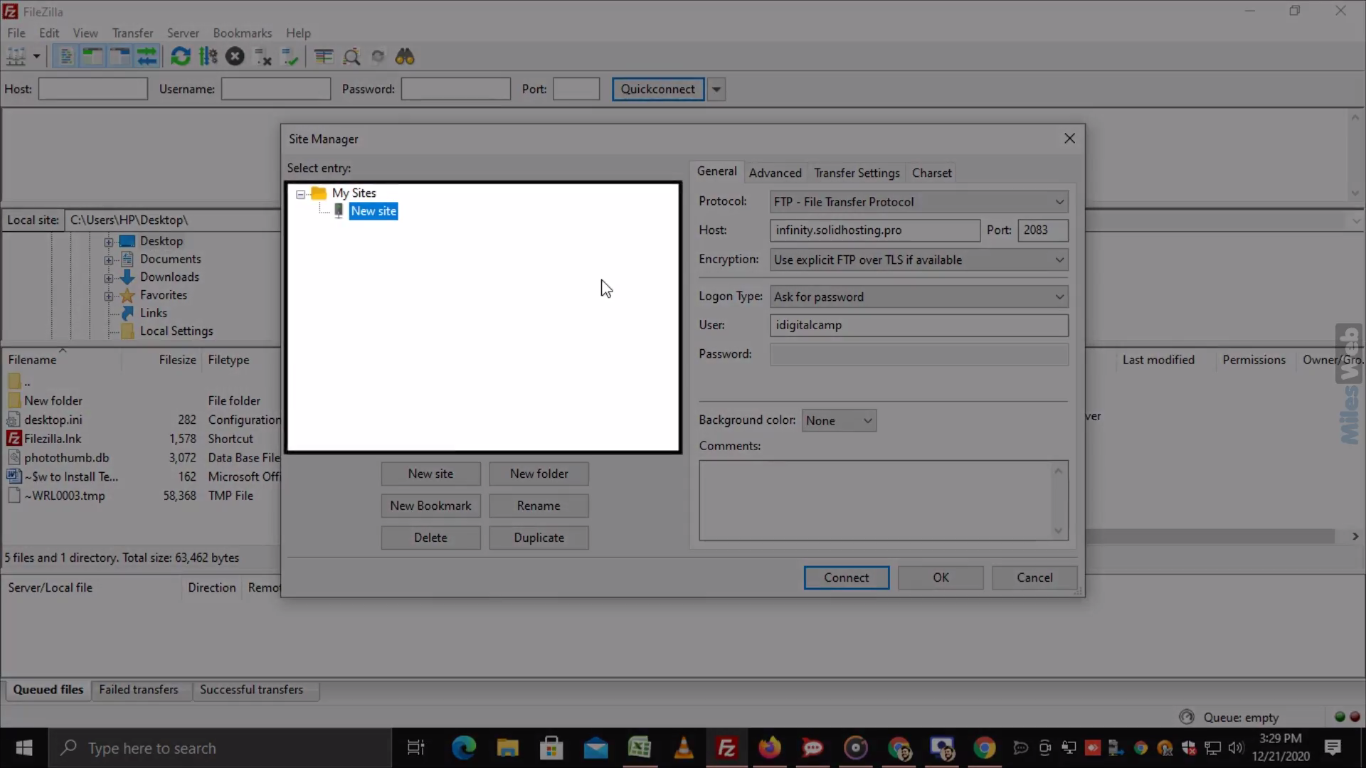
Task: Click the Disconnect from server icon
Action: coord(263,57)
